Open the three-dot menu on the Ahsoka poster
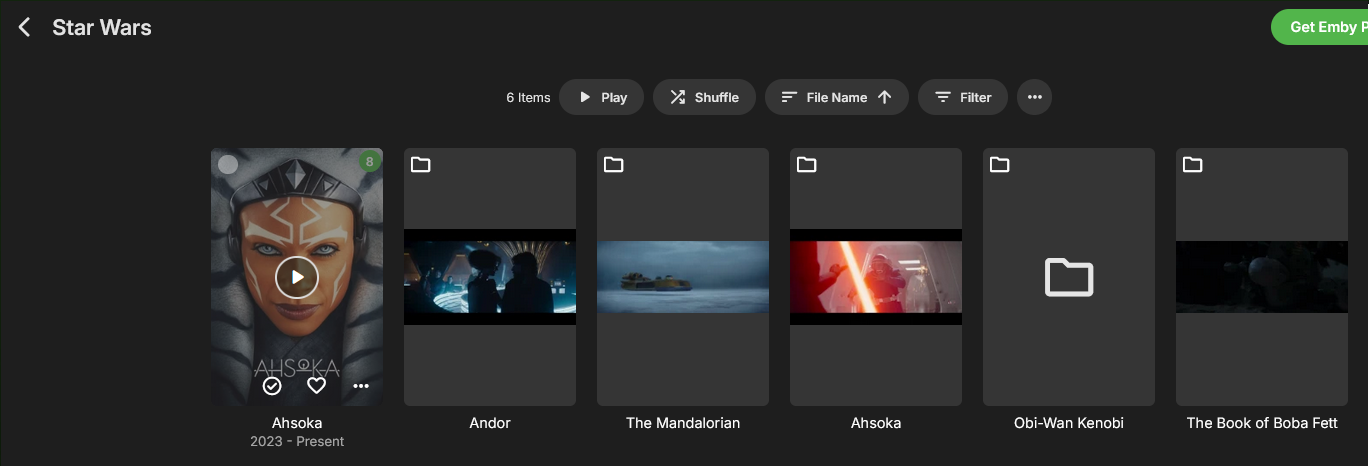The image size is (1369, 466). coord(361,386)
